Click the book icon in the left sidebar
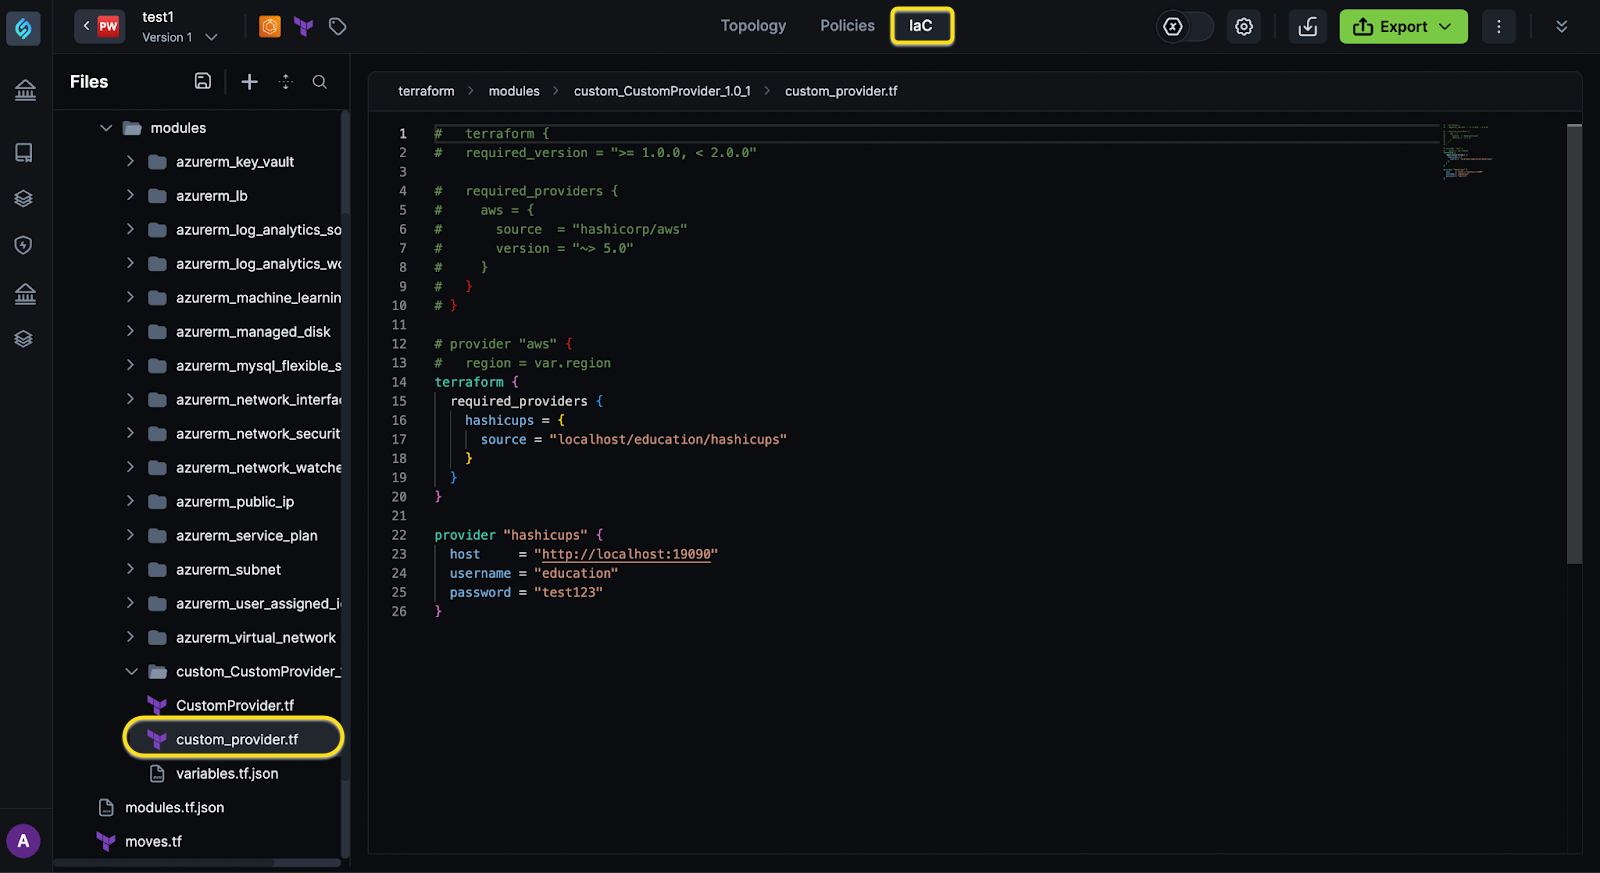The height and width of the screenshot is (873, 1600). click(24, 152)
